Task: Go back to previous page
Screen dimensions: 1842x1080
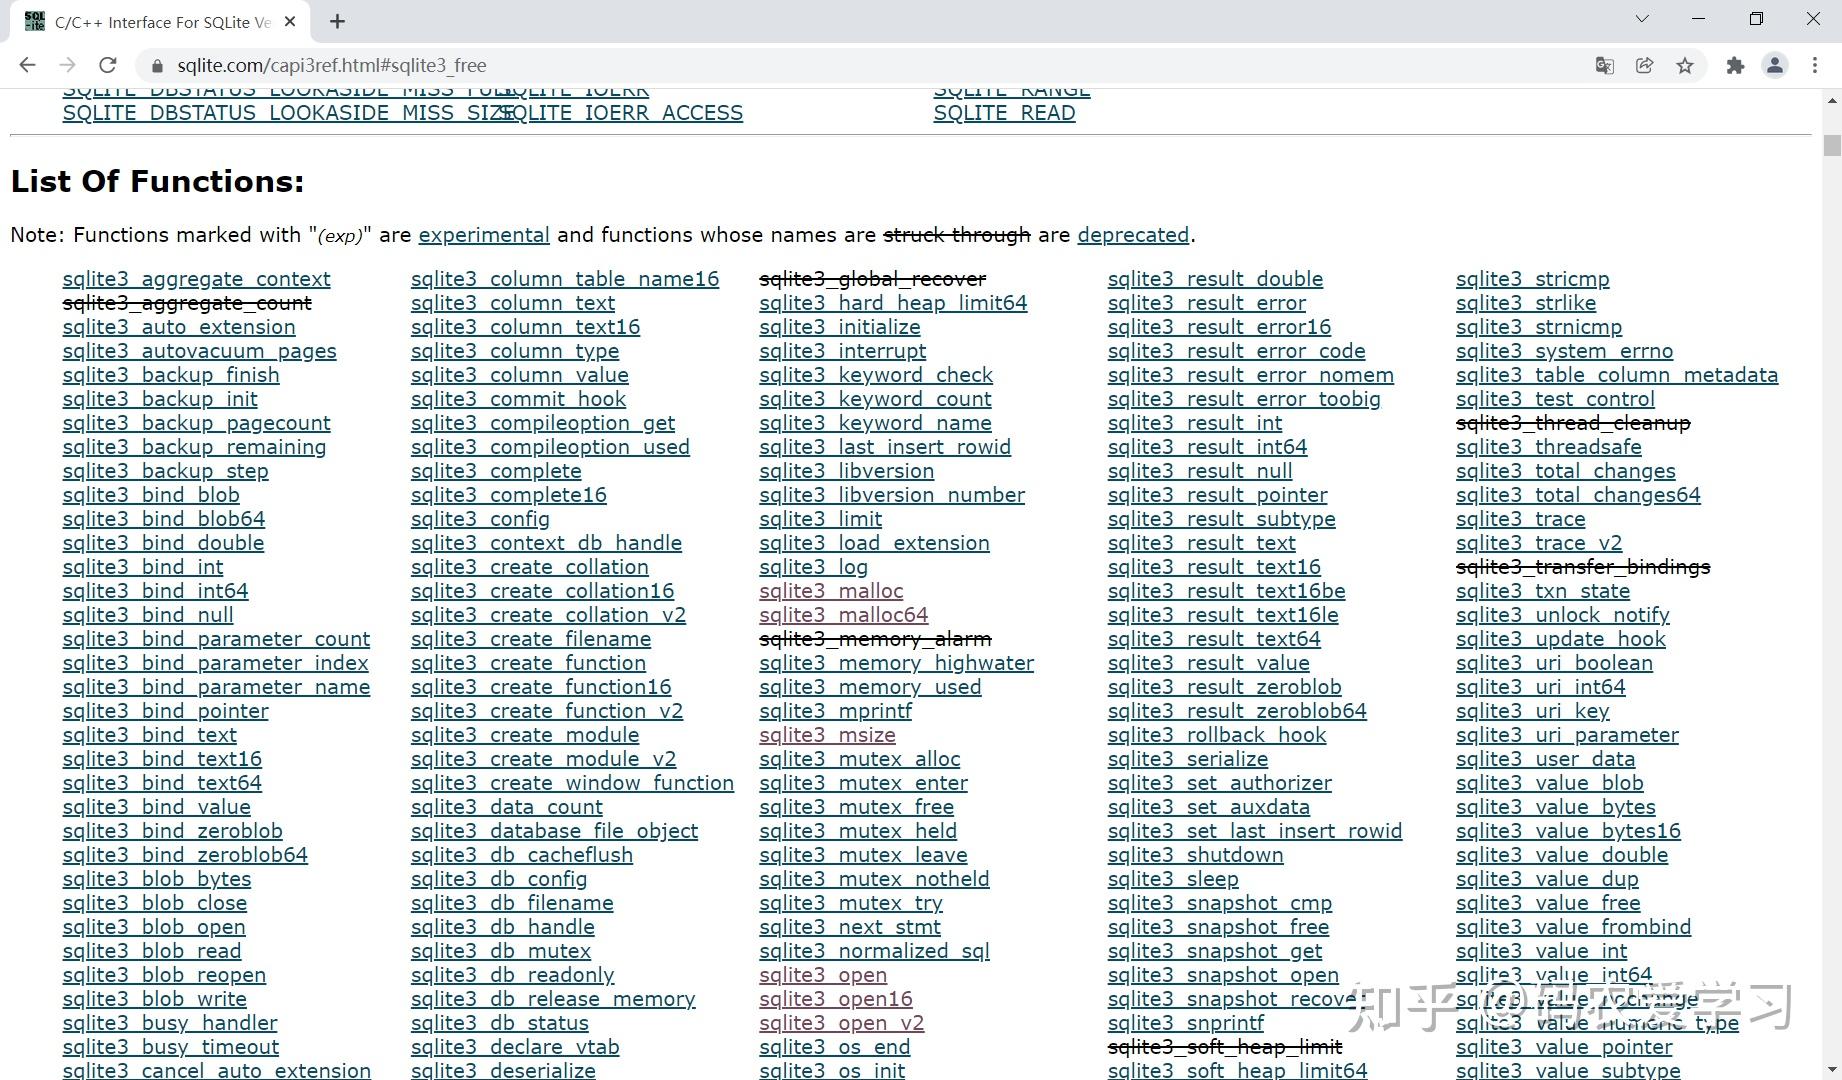Action: tap(28, 65)
